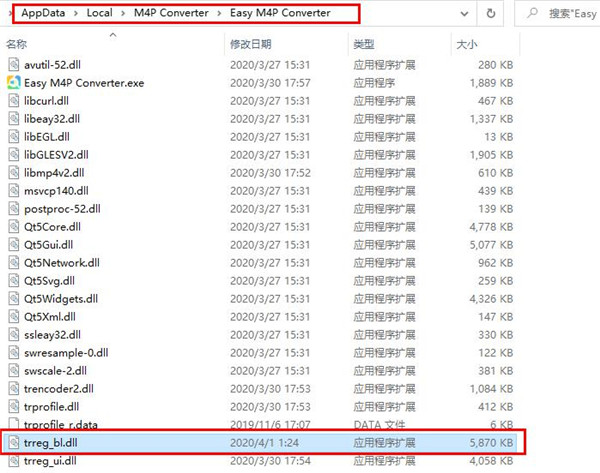Screen dimensions: 600x473
Task: Select the swscale-2.dll file name
Action: (55, 370)
